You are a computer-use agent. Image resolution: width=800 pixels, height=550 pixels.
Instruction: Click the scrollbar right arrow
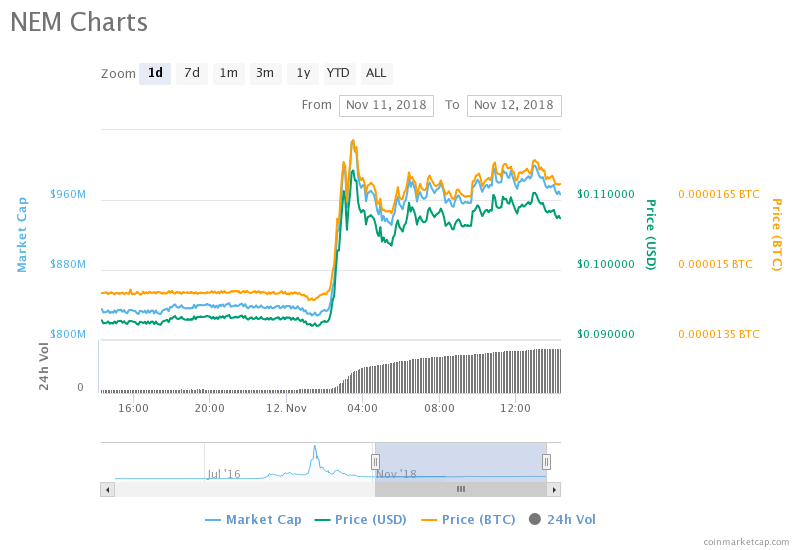(555, 489)
